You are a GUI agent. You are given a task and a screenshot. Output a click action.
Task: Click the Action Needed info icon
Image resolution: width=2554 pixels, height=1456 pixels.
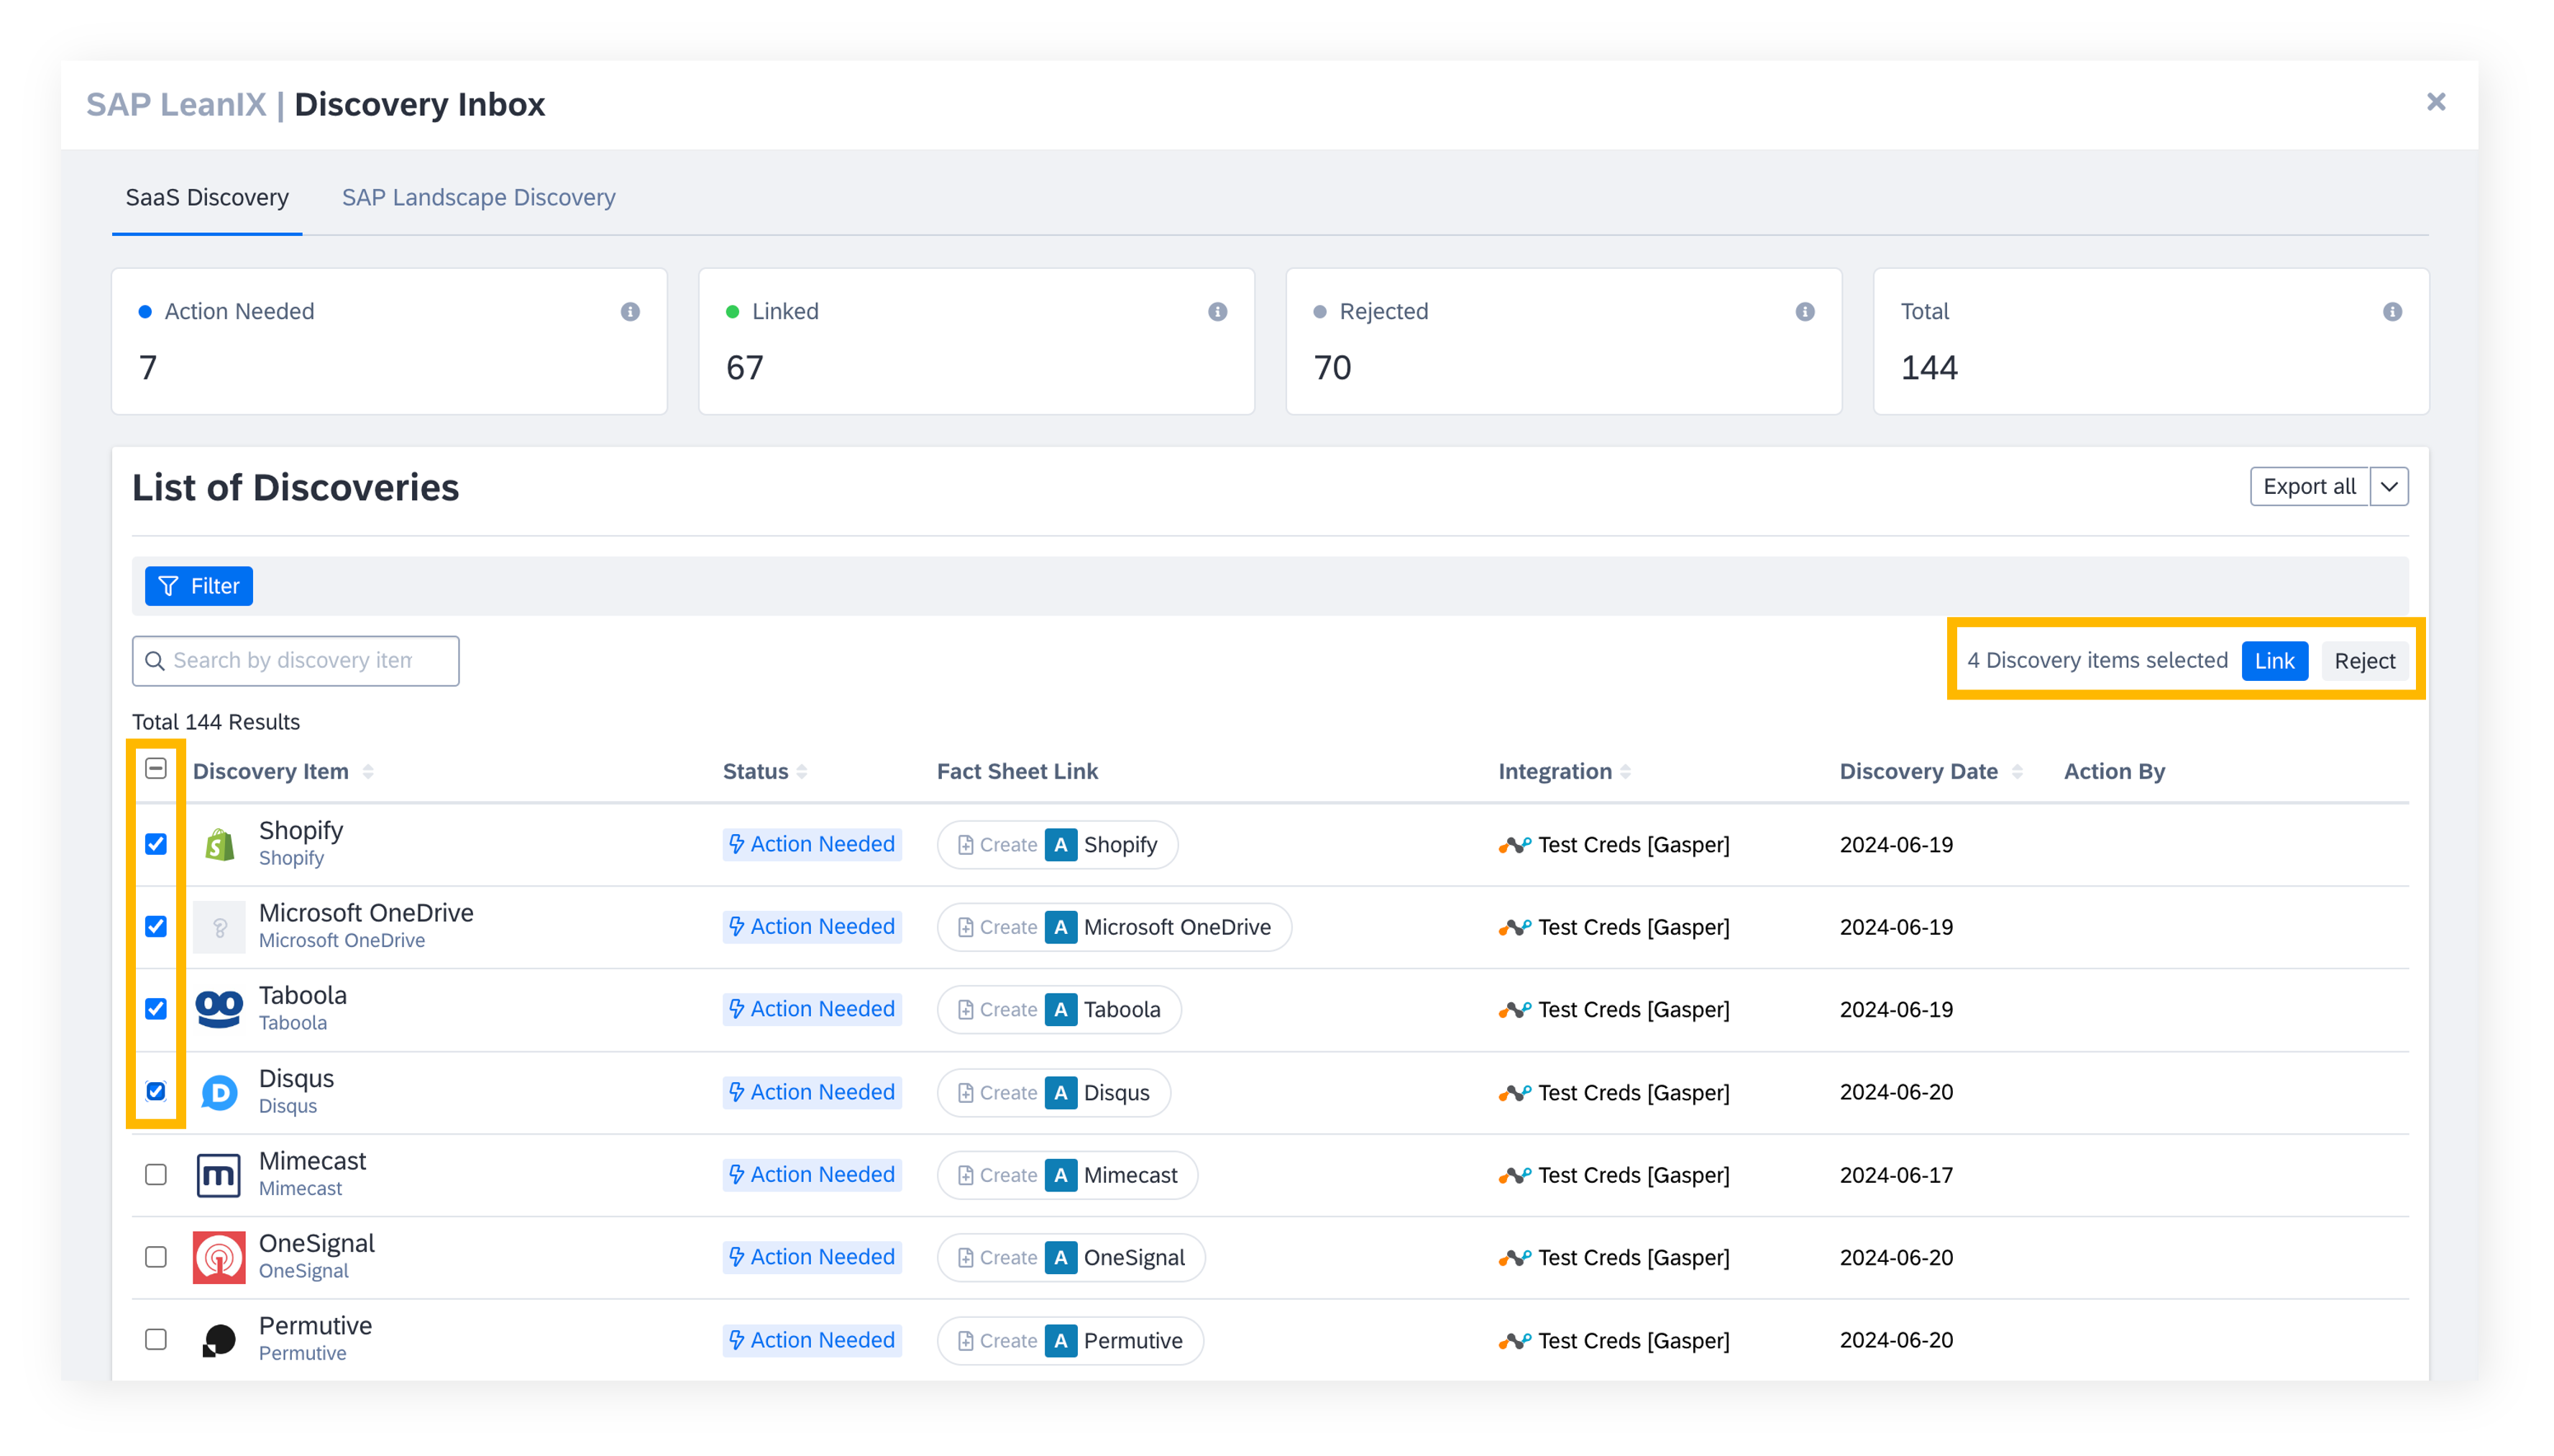click(630, 312)
